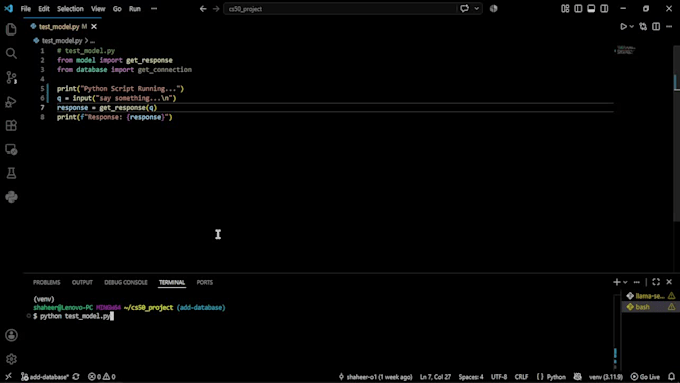
Task: Click the venv (3.11.9) interpreter selector
Action: point(606,376)
